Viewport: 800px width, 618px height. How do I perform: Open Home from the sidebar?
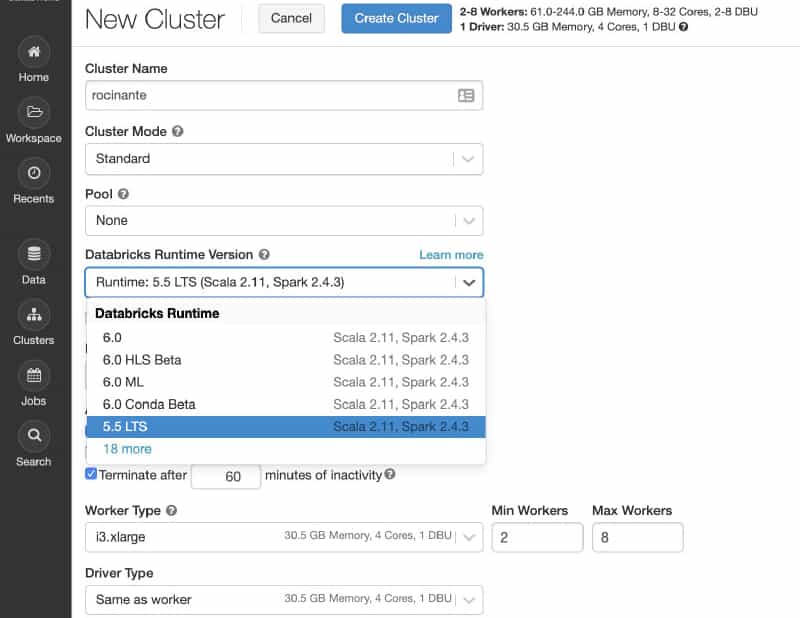point(34,51)
